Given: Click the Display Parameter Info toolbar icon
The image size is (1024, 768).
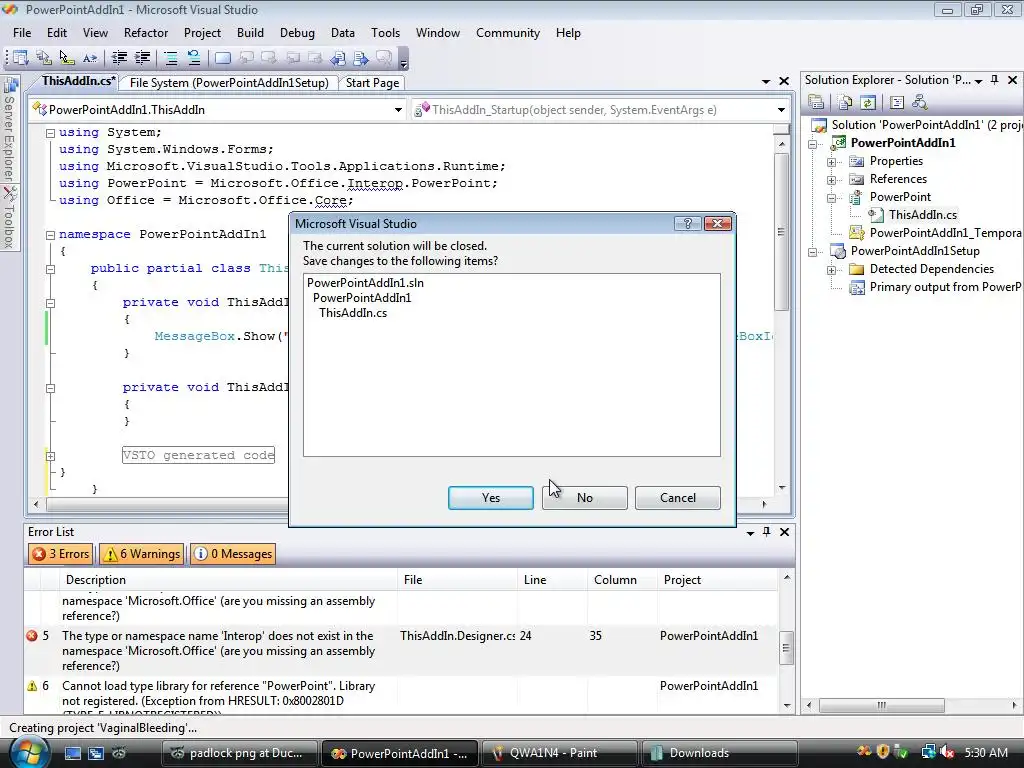Looking at the screenshot, I should pos(44,58).
